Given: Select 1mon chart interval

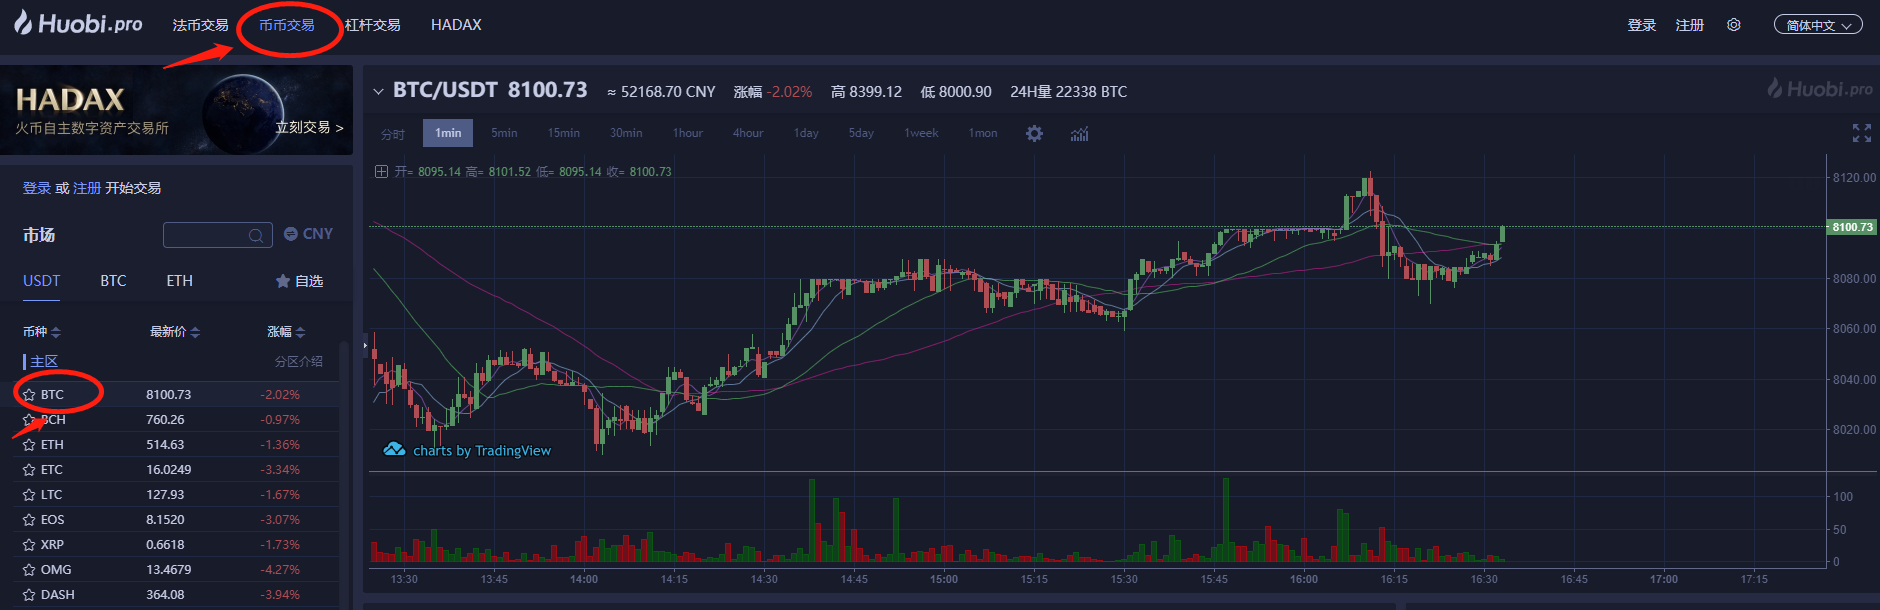Looking at the screenshot, I should (x=983, y=133).
